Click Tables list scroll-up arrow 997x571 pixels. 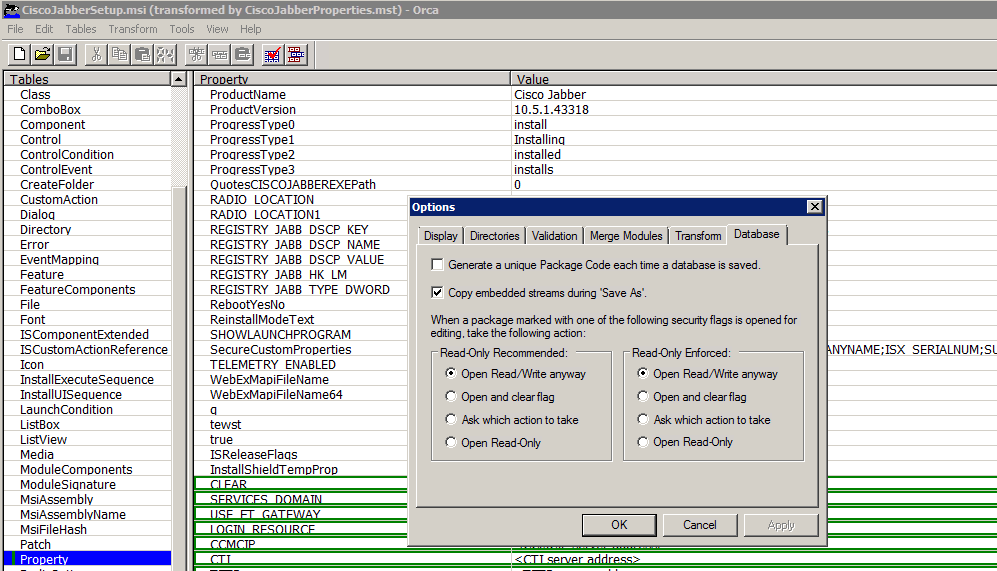[179, 79]
